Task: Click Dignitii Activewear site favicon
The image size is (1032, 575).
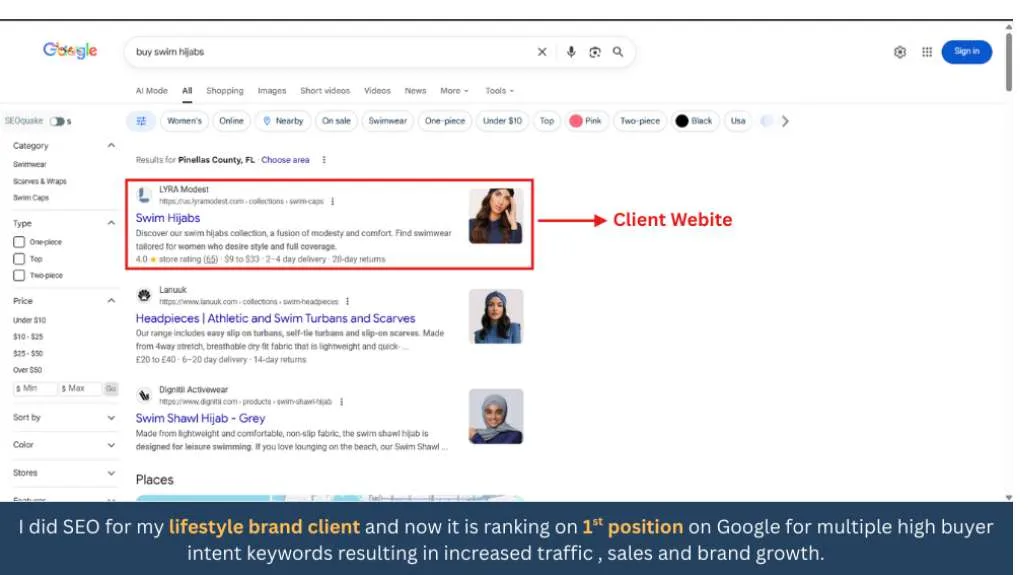Action: 144,395
